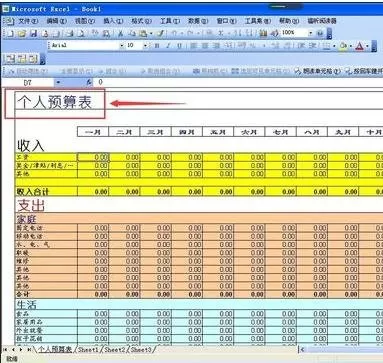Cut selection with the scissors icon
The height and width of the screenshot is (363, 383).
[x=120, y=33]
